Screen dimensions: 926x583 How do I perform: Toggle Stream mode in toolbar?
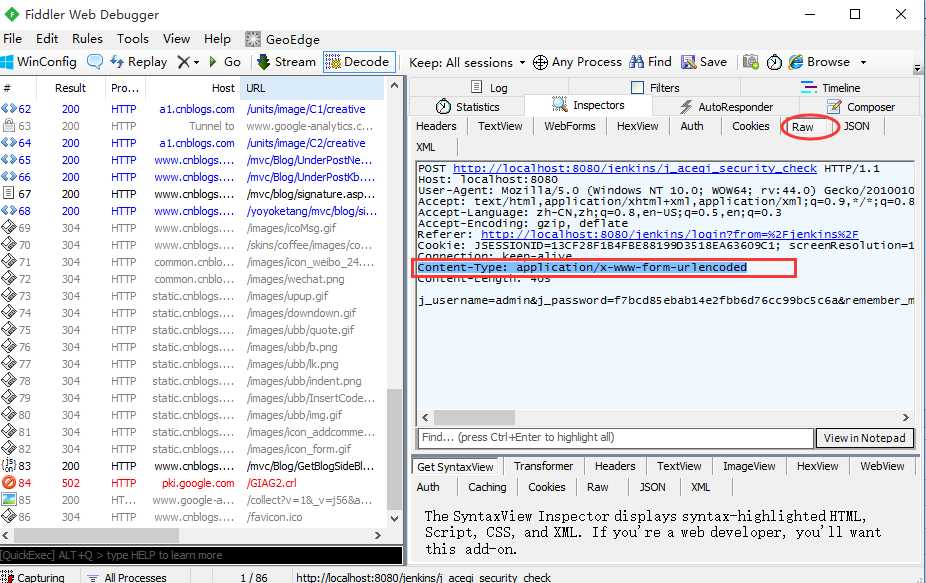click(286, 62)
